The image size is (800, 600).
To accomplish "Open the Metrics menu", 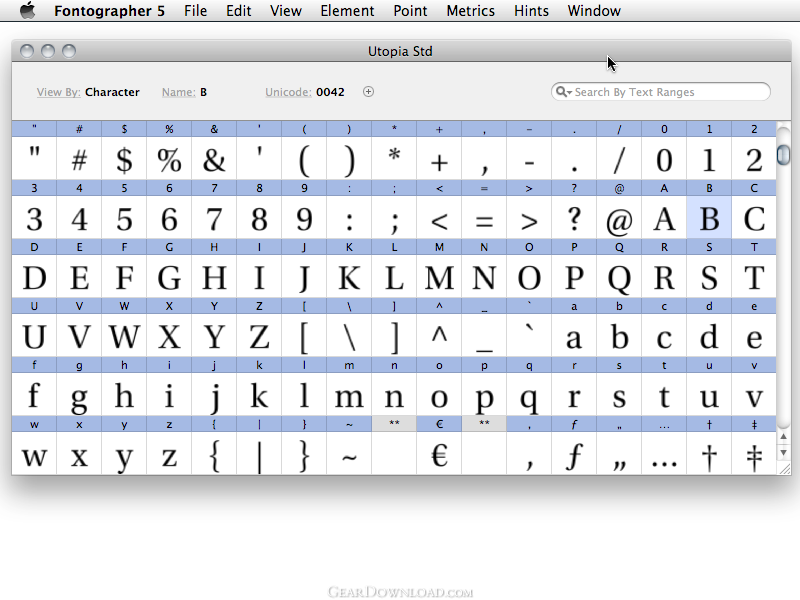I will tap(470, 11).
